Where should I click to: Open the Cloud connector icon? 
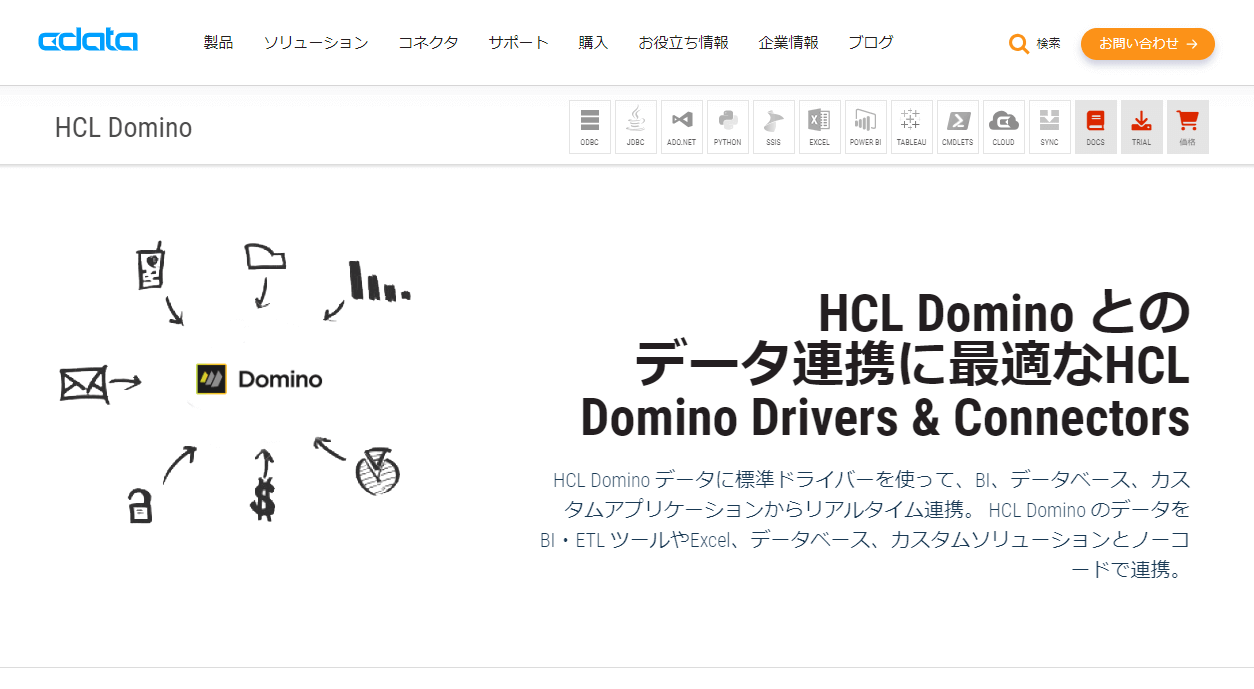coord(1004,127)
